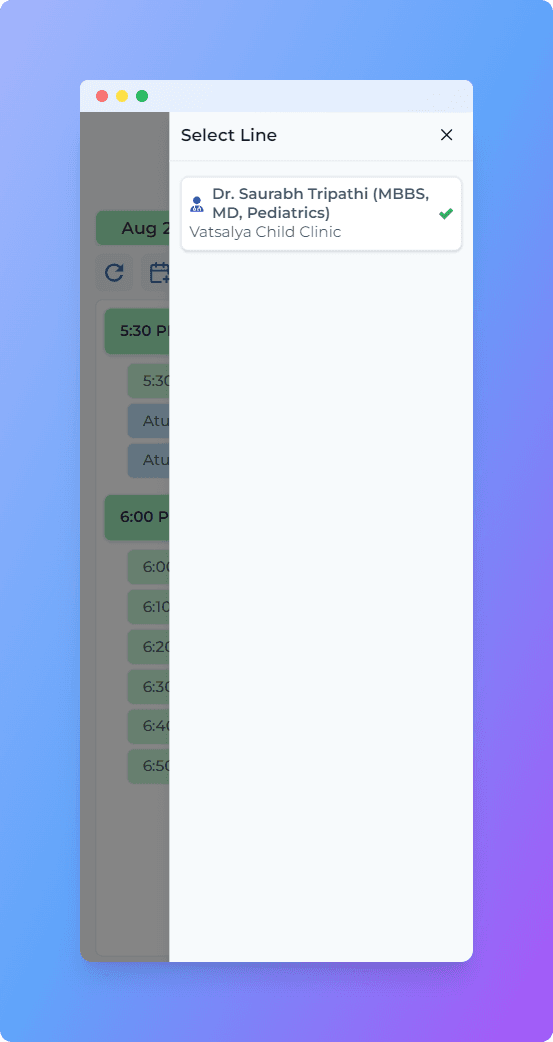553x1042 pixels.
Task: Click the first Atu appointment entry
Action: [x=149, y=421]
